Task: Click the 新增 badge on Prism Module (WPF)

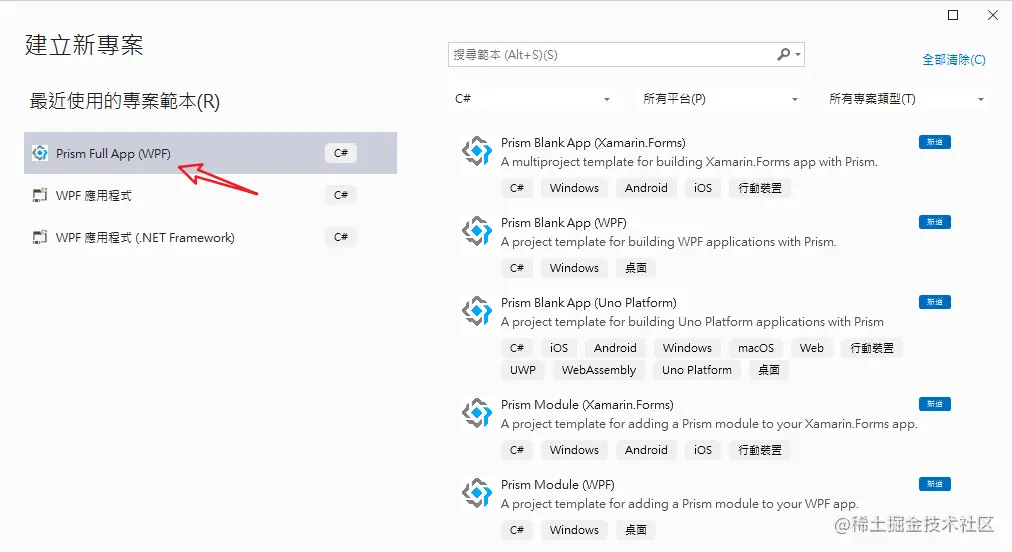Action: pyautogui.click(x=935, y=484)
